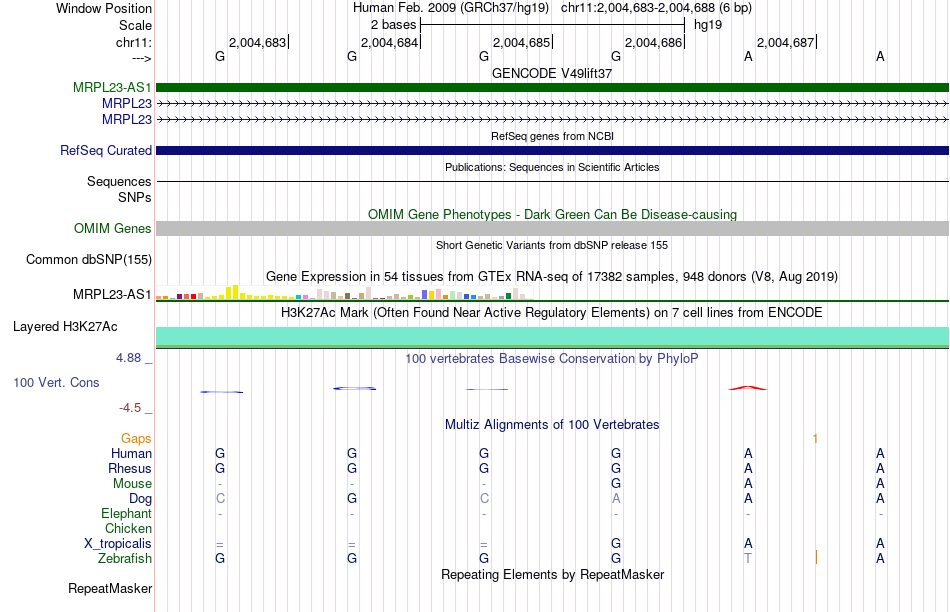Click the orange Zebrafish insertion bar
This screenshot has width=950, height=612.
(x=816, y=557)
